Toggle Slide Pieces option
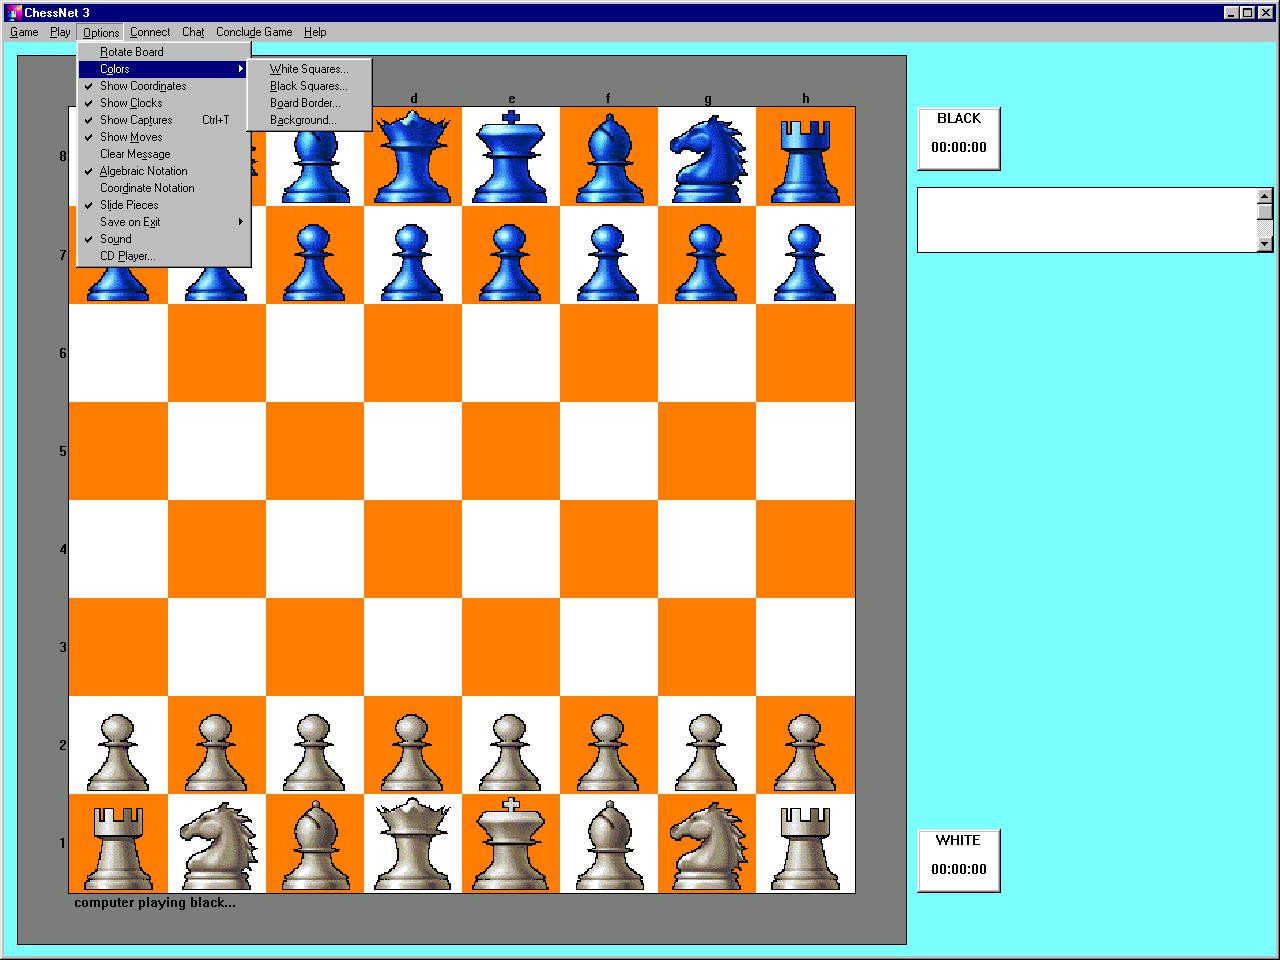The width and height of the screenshot is (1280, 960). (x=164, y=205)
